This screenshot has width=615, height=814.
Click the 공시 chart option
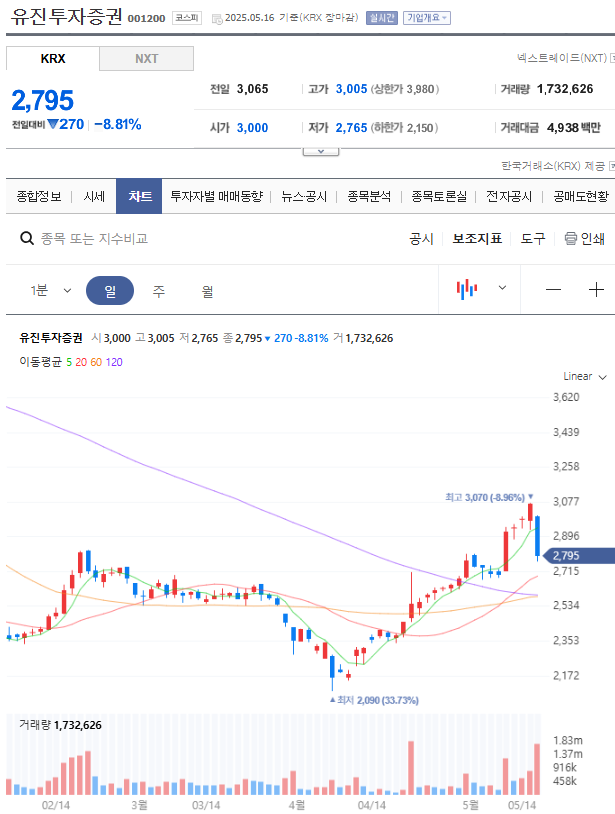tap(421, 238)
